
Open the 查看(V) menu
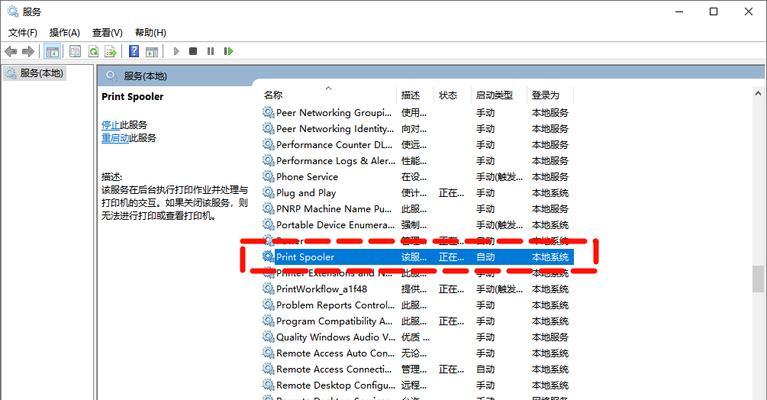(x=107, y=33)
